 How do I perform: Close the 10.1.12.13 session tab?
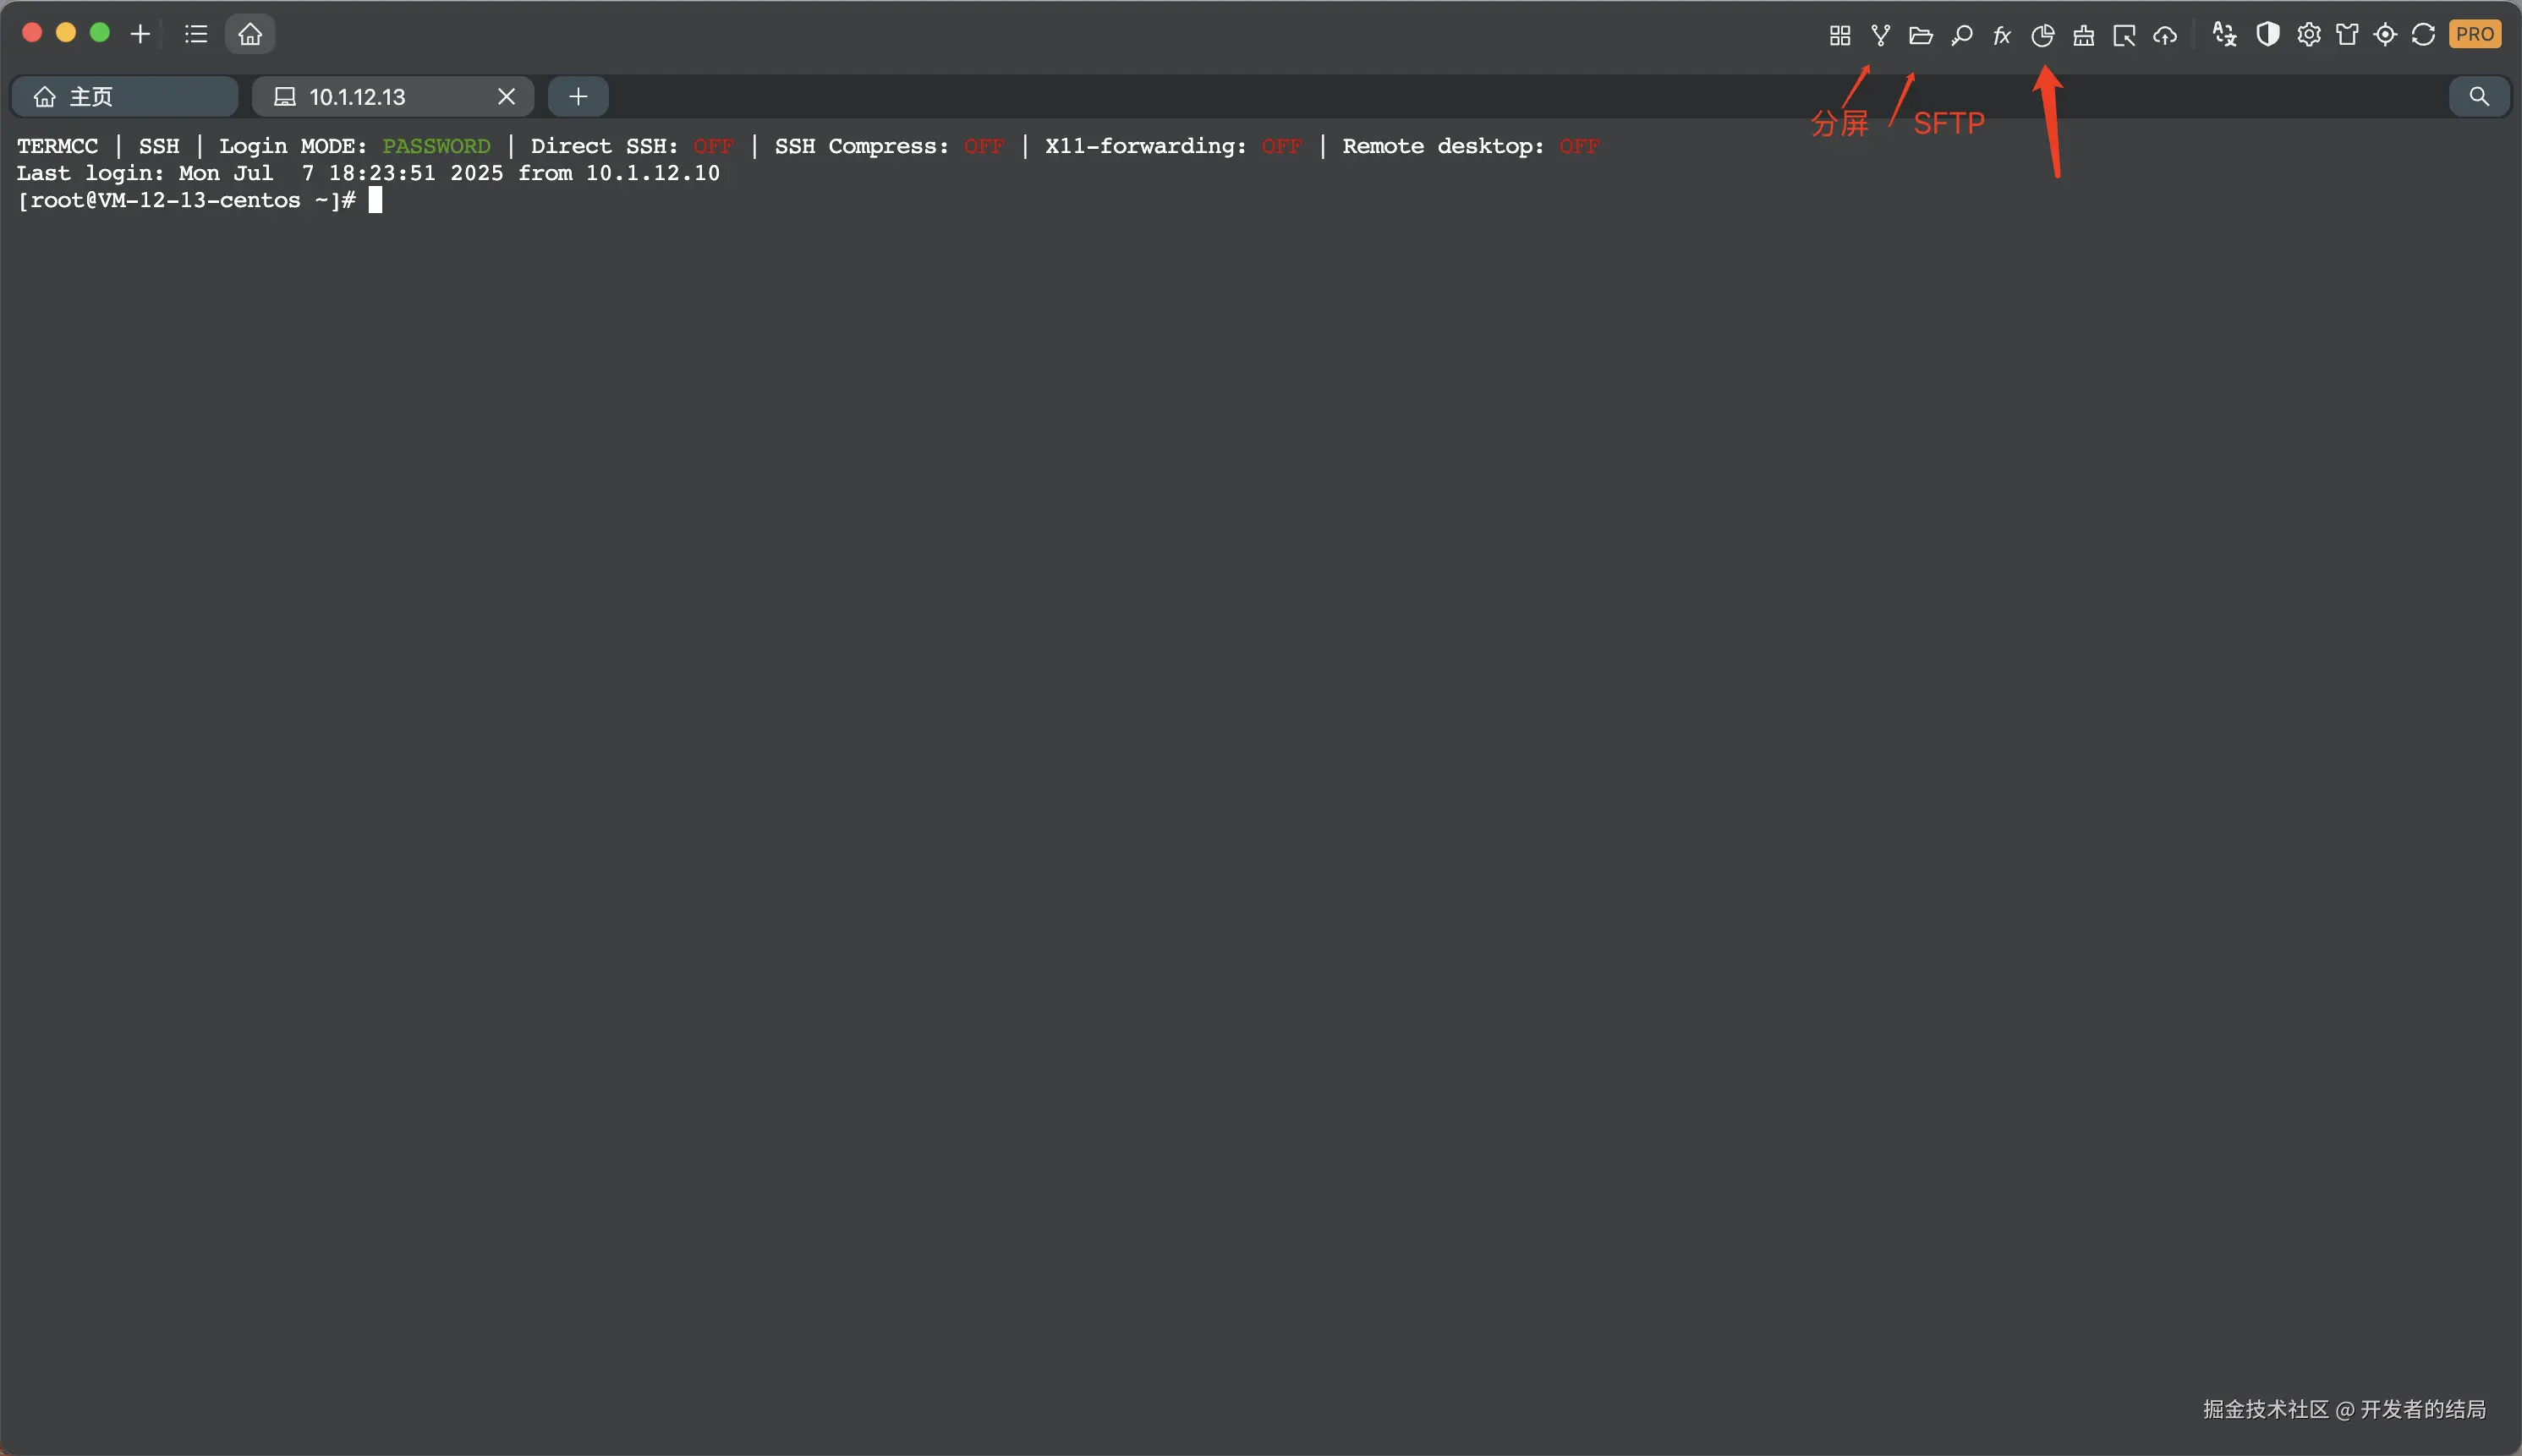[506, 97]
